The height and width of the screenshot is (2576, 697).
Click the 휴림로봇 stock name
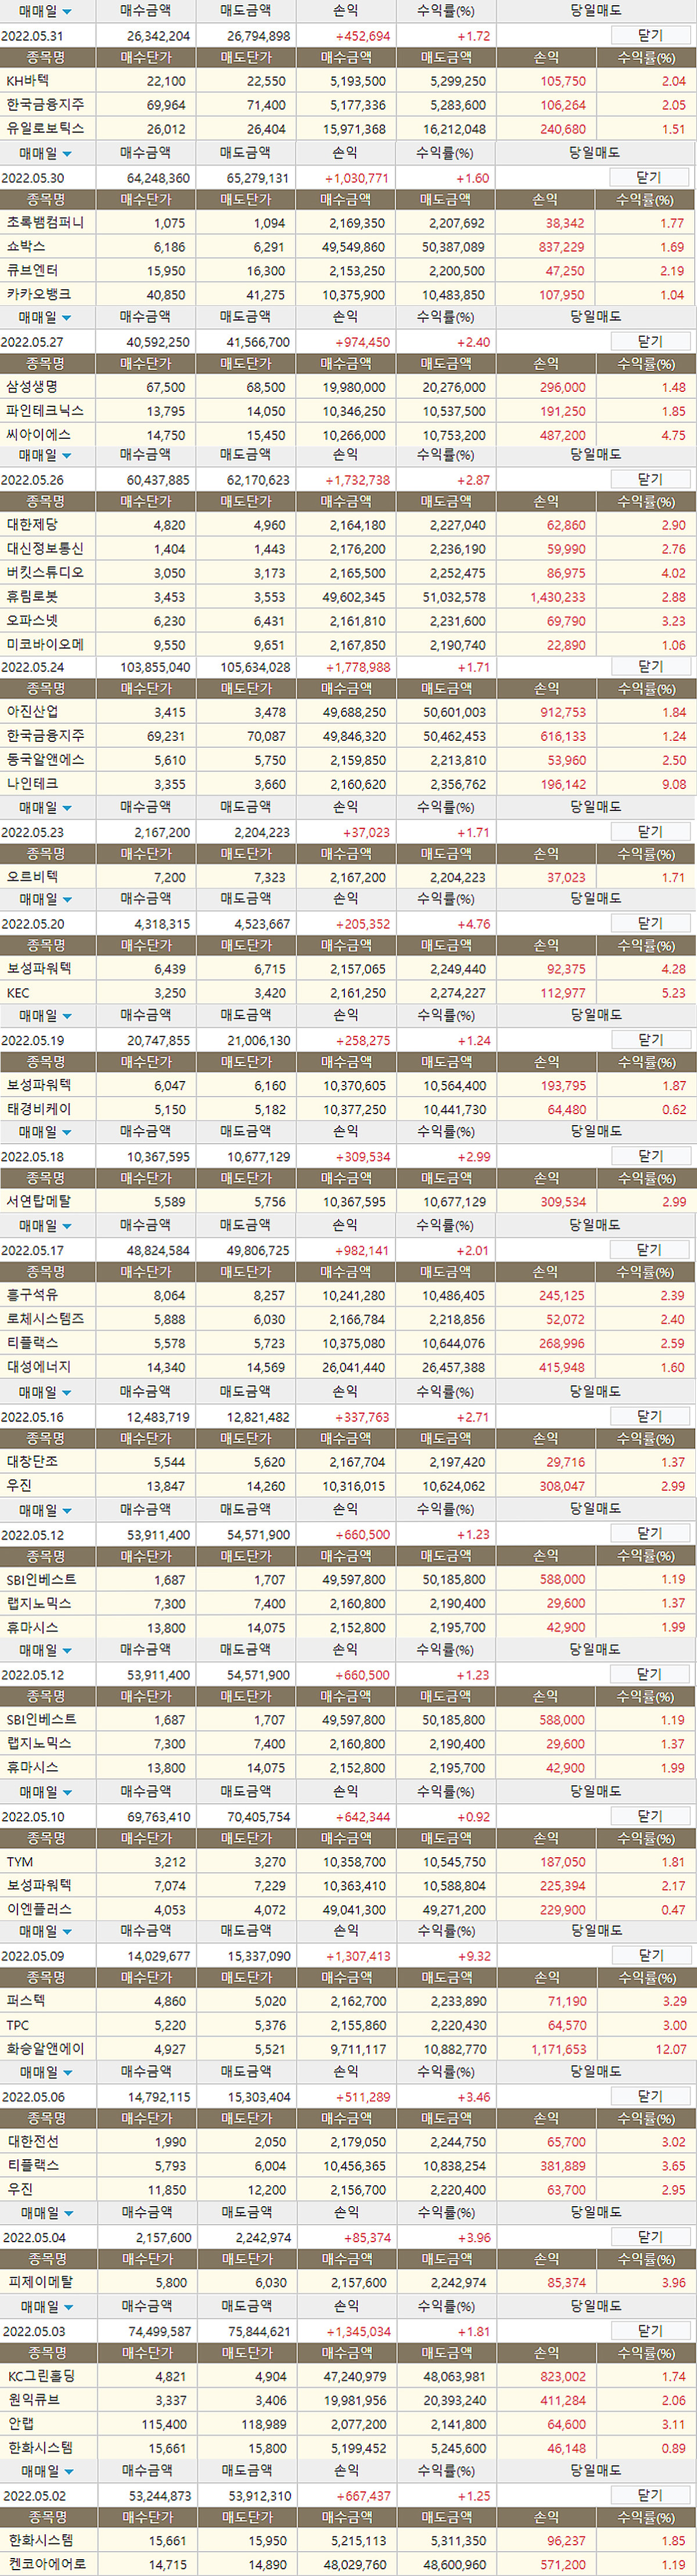coord(32,596)
